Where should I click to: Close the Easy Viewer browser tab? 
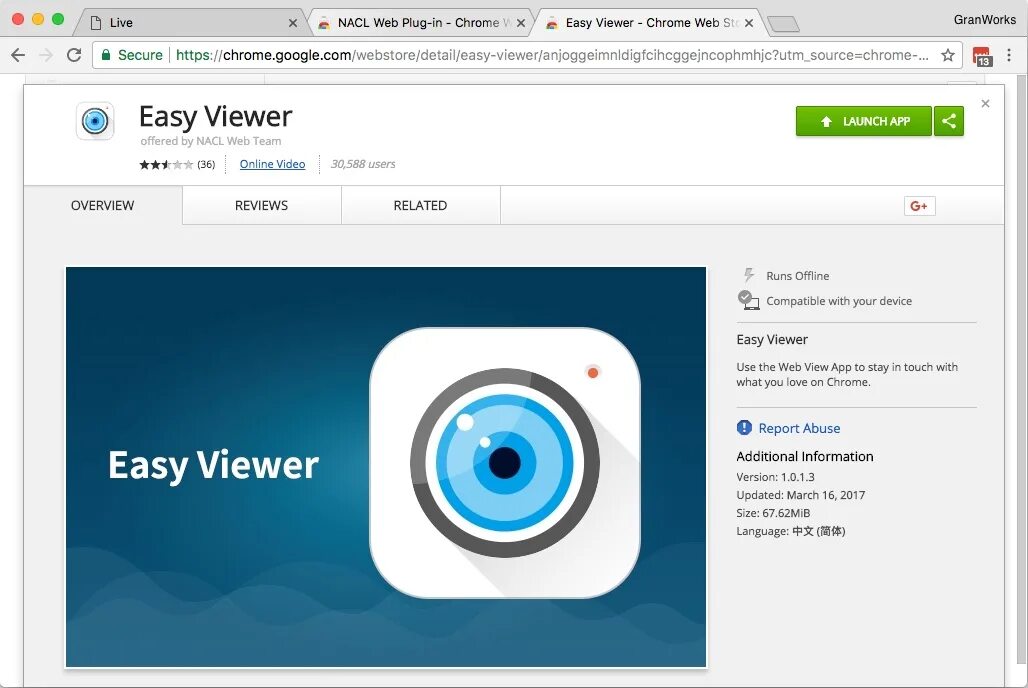749,23
